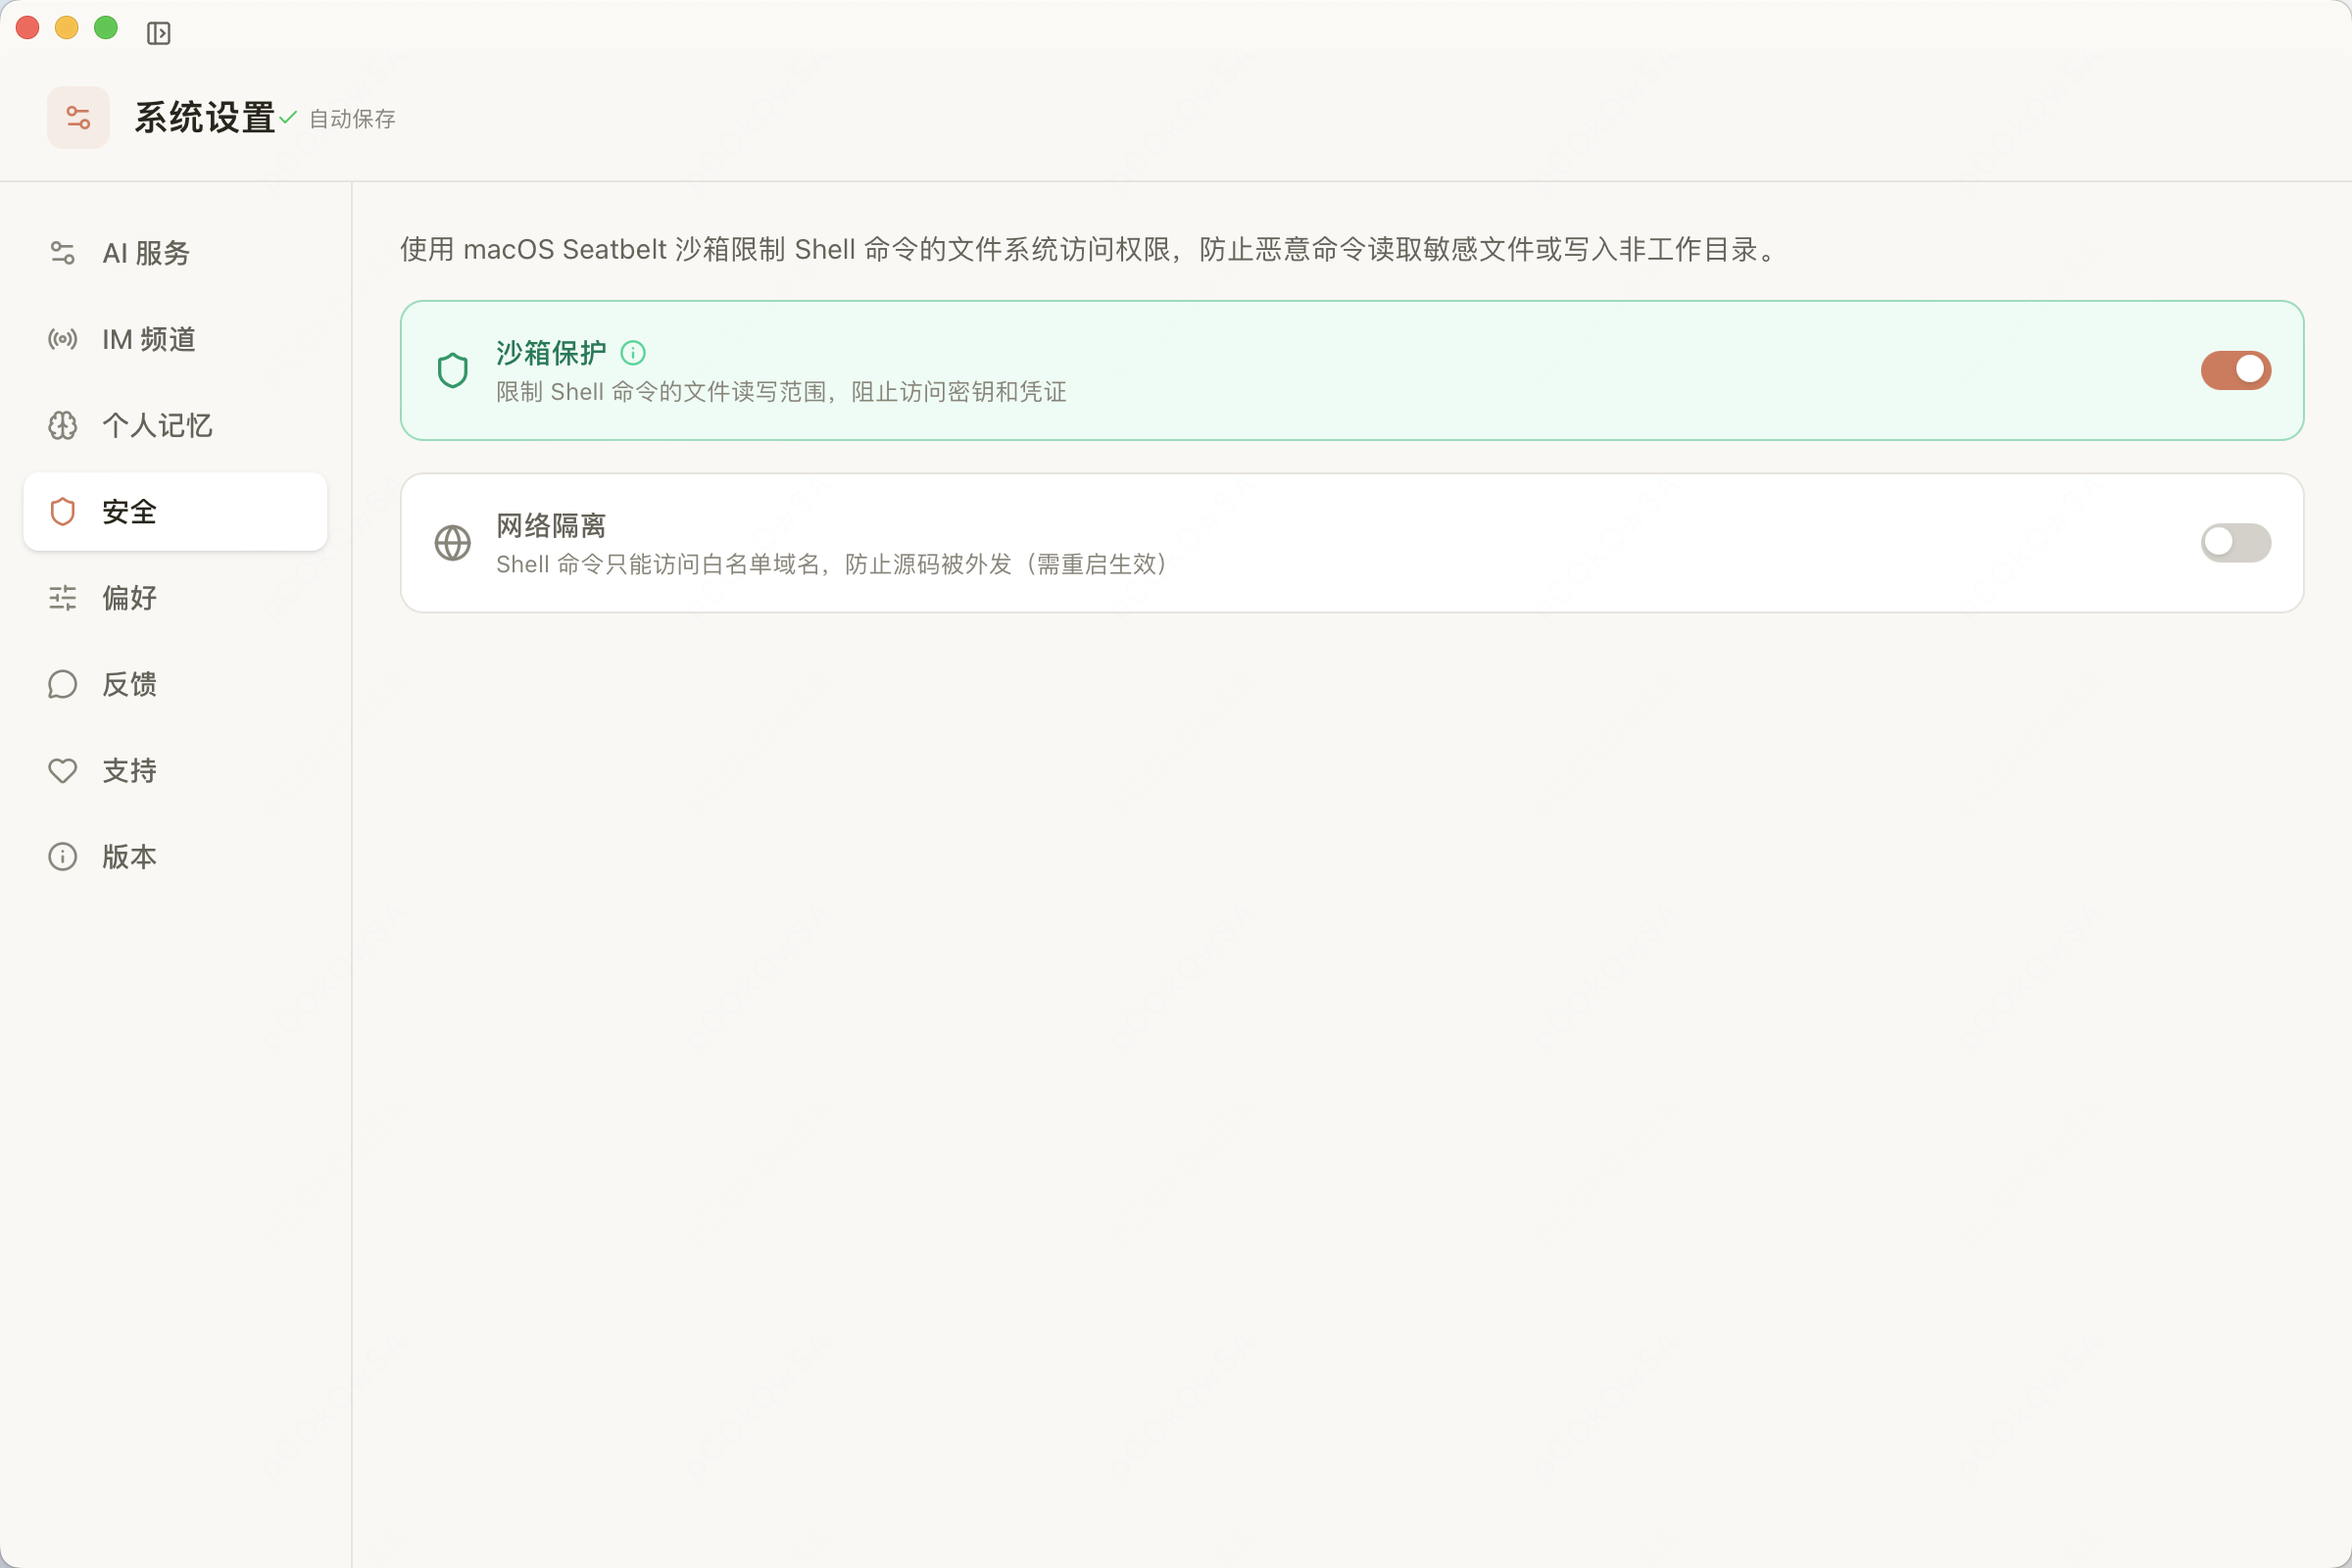Select the sliders icon beside 偏好
The height and width of the screenshot is (1568, 2352).
62,597
